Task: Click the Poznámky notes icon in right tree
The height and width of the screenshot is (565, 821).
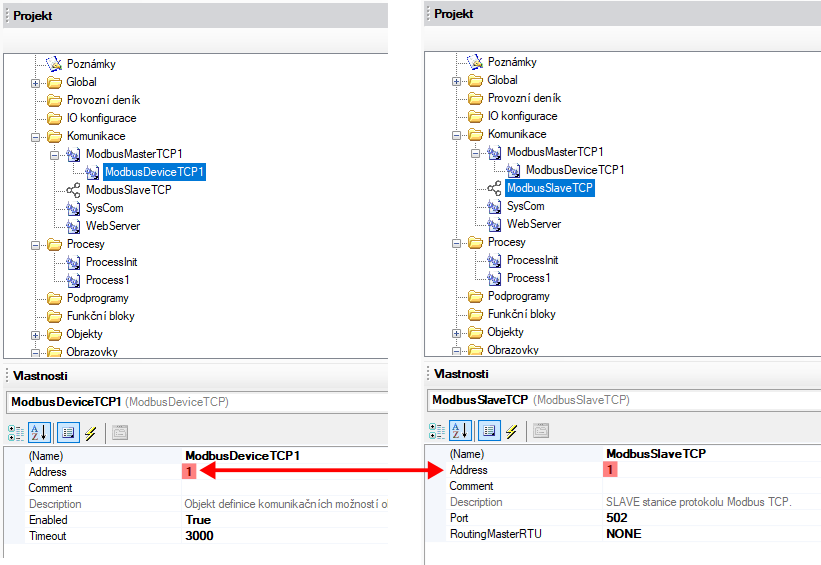Action: tap(474, 62)
